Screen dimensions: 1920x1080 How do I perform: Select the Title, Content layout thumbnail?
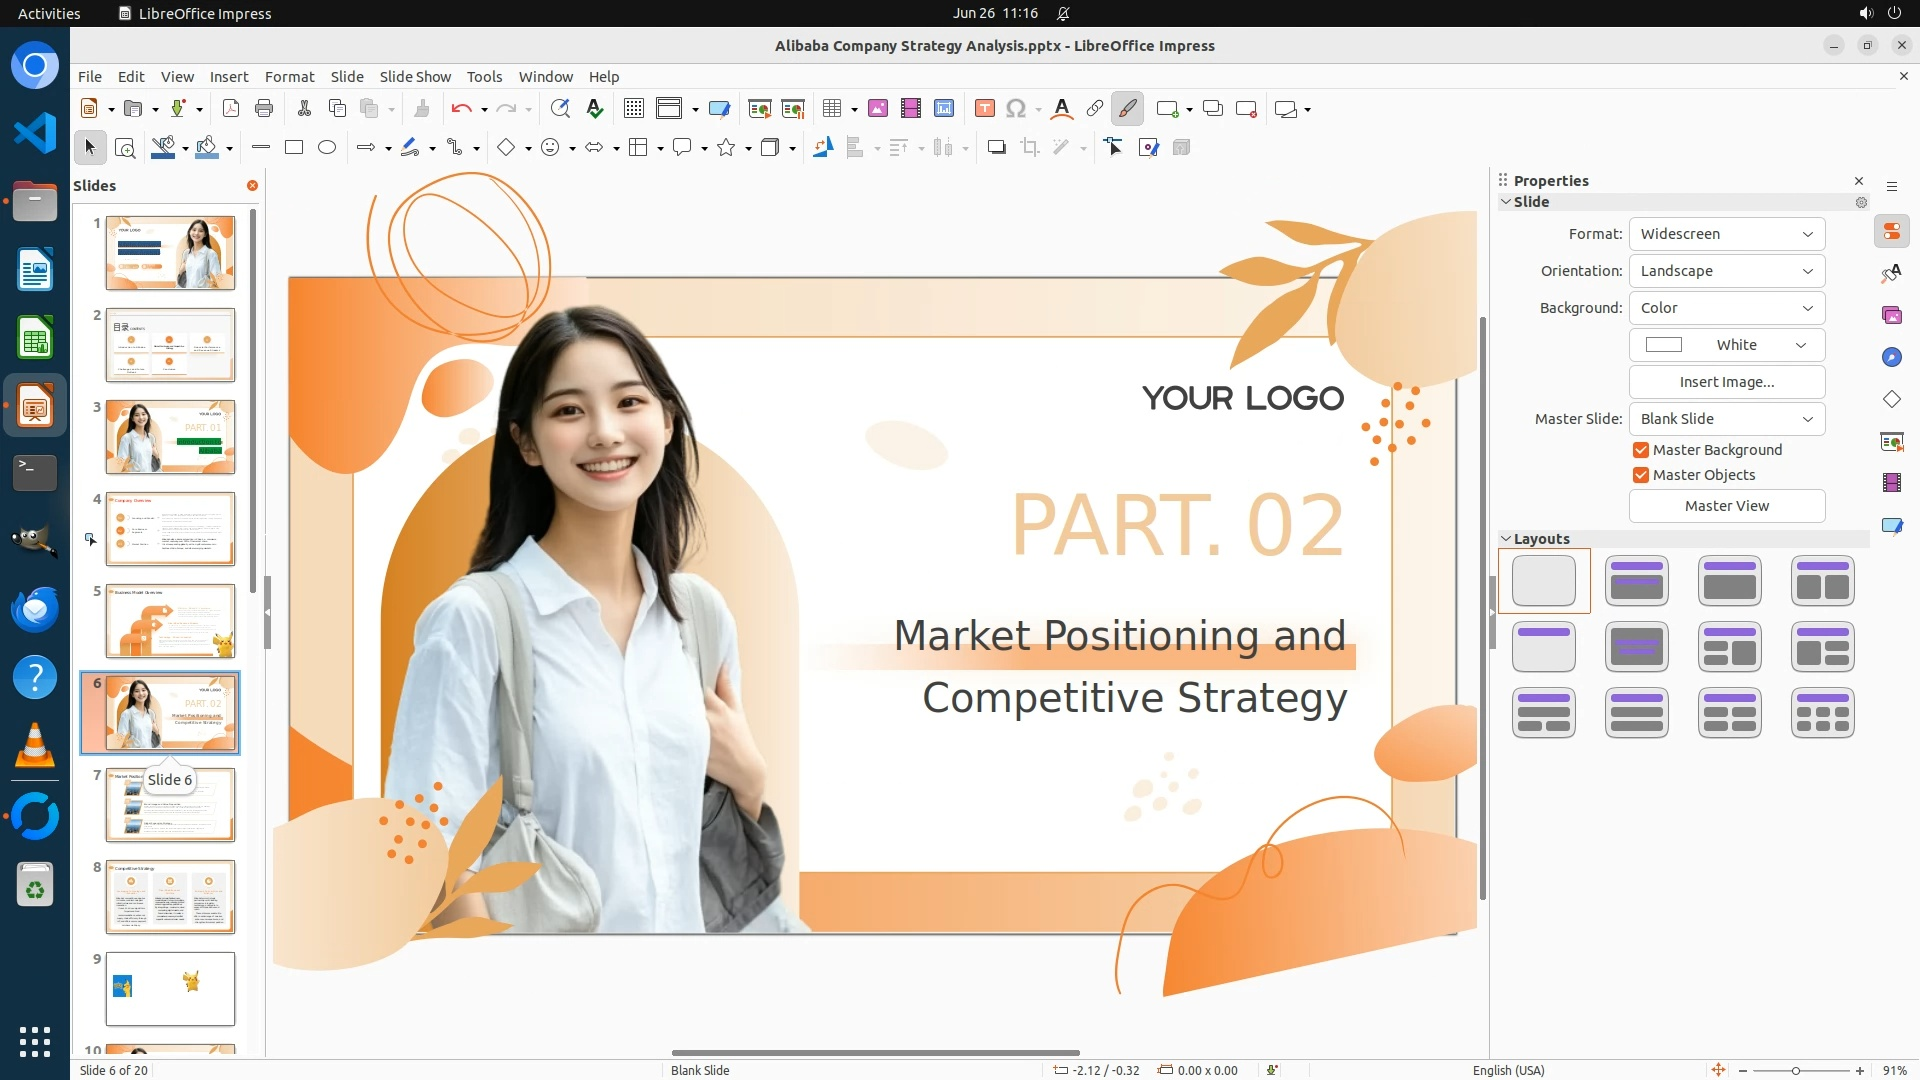coord(1729,581)
